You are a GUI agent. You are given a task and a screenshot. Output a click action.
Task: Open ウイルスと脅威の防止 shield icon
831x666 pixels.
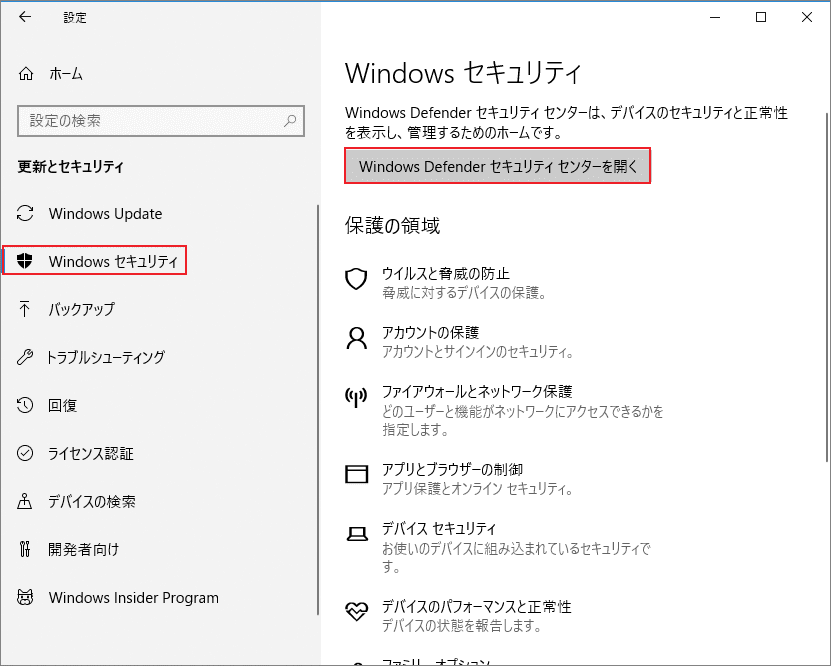click(356, 279)
